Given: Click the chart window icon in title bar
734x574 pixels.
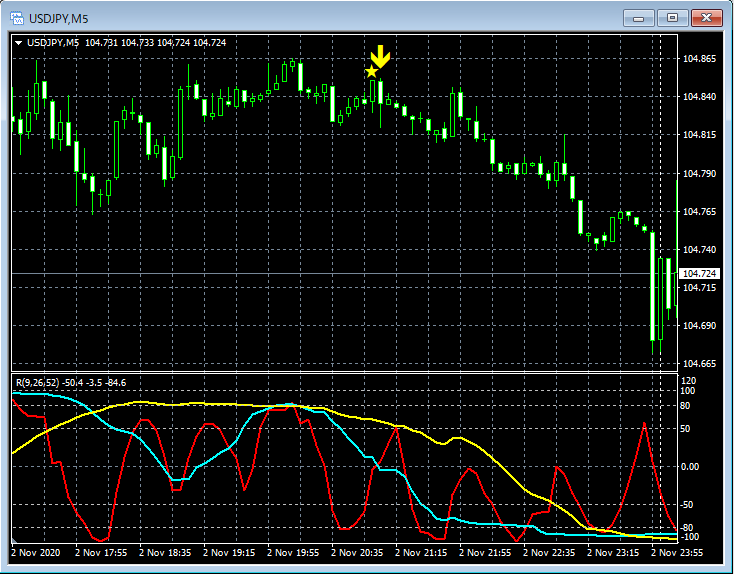Looking at the screenshot, I should click(x=18, y=18).
